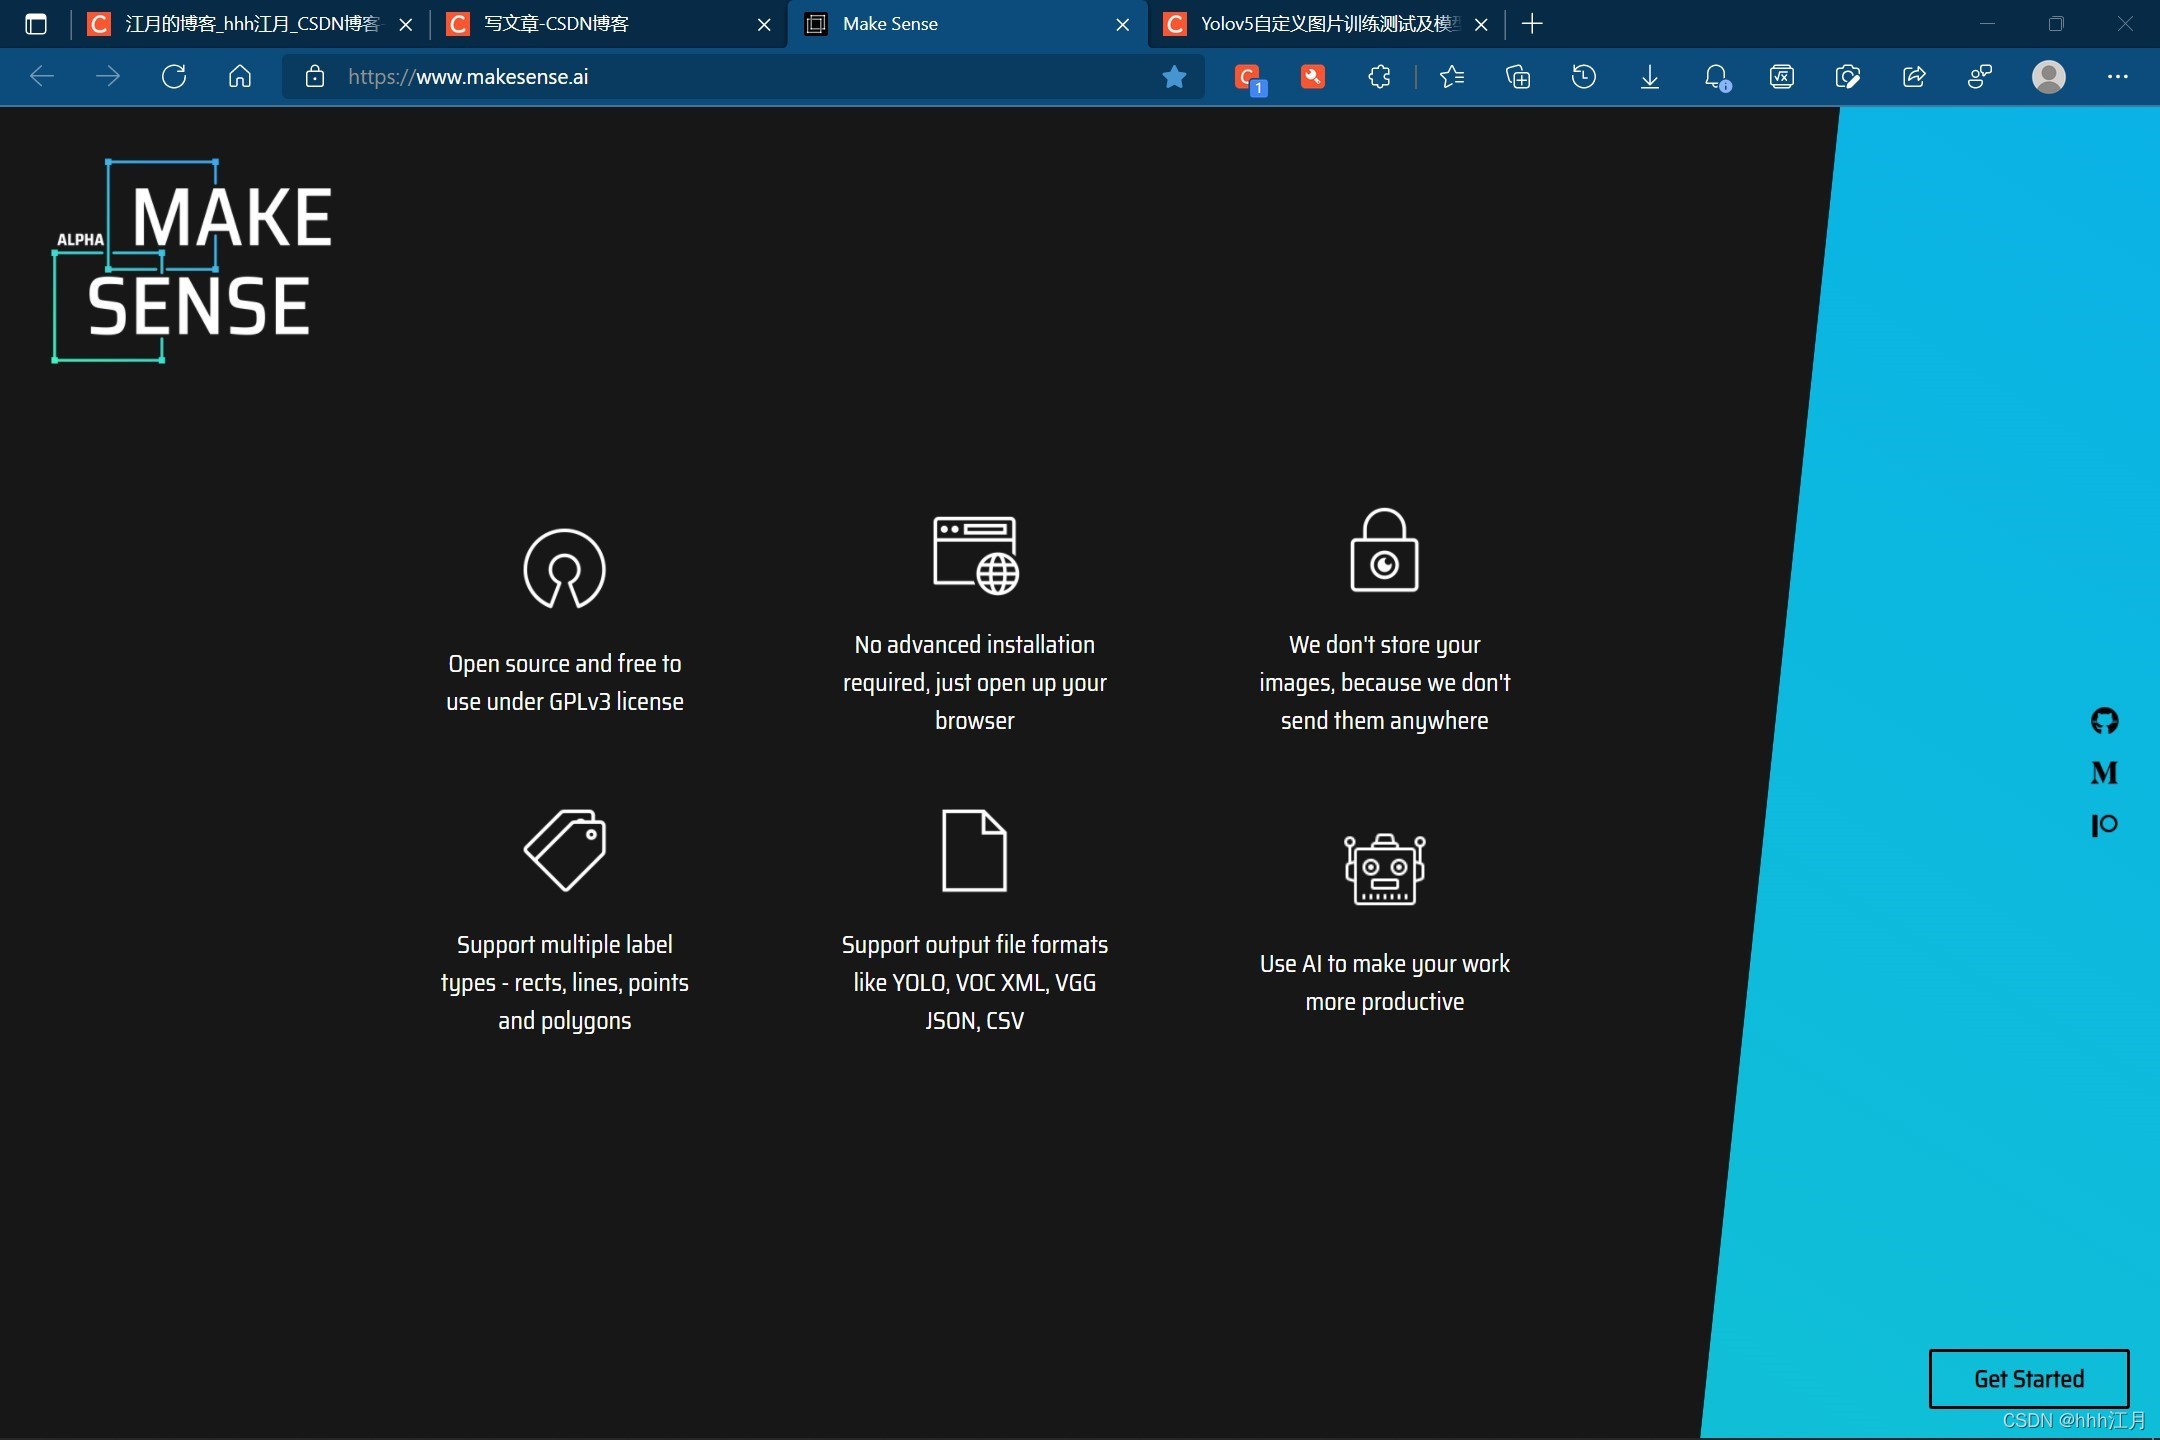The height and width of the screenshot is (1440, 2160).
Task: Go to the browser home page
Action: click(x=240, y=76)
